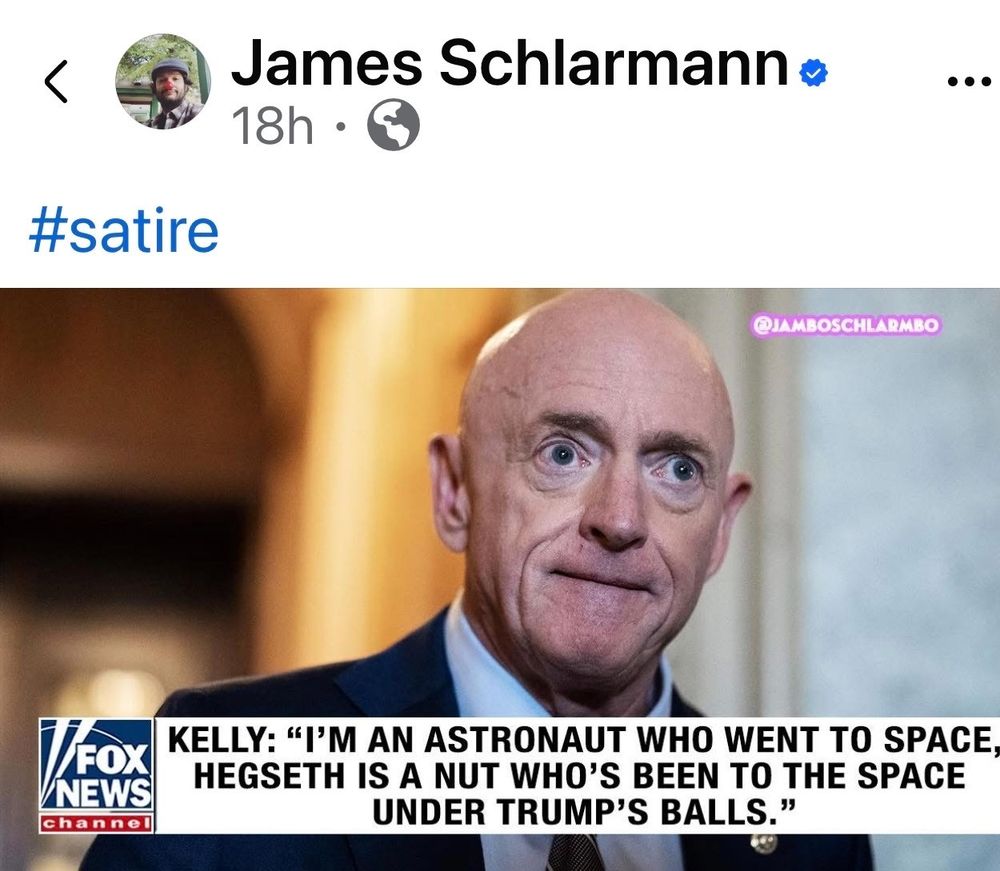Open James Schlarmann's profile picture
This screenshot has width=1000, height=871.
pos(163,82)
